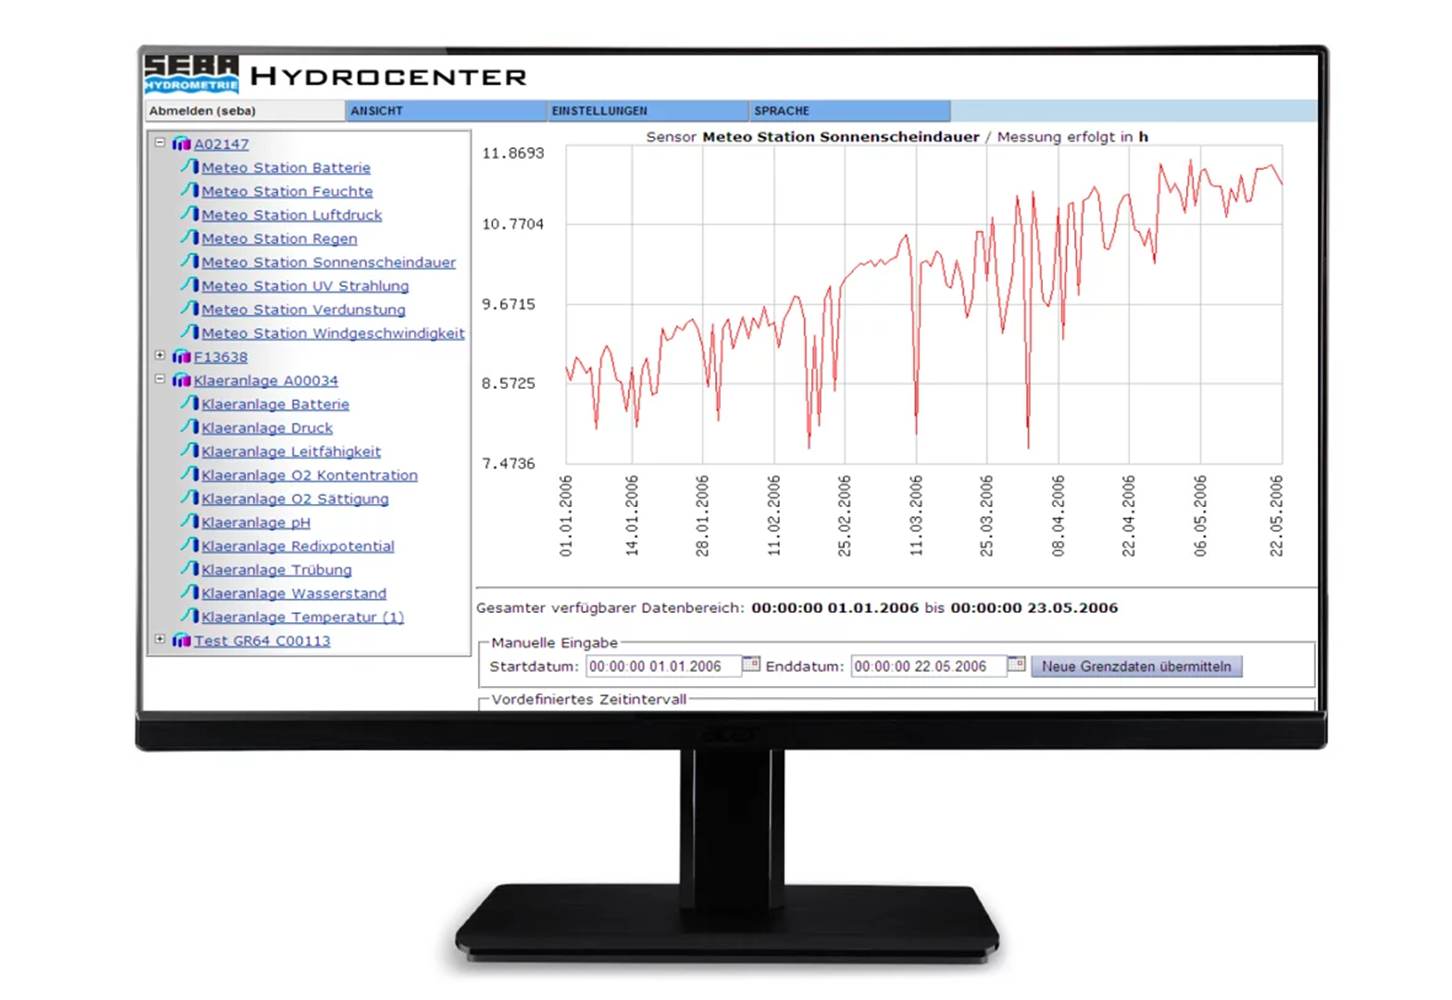Collapse the A02147 tree node

pyautogui.click(x=160, y=143)
